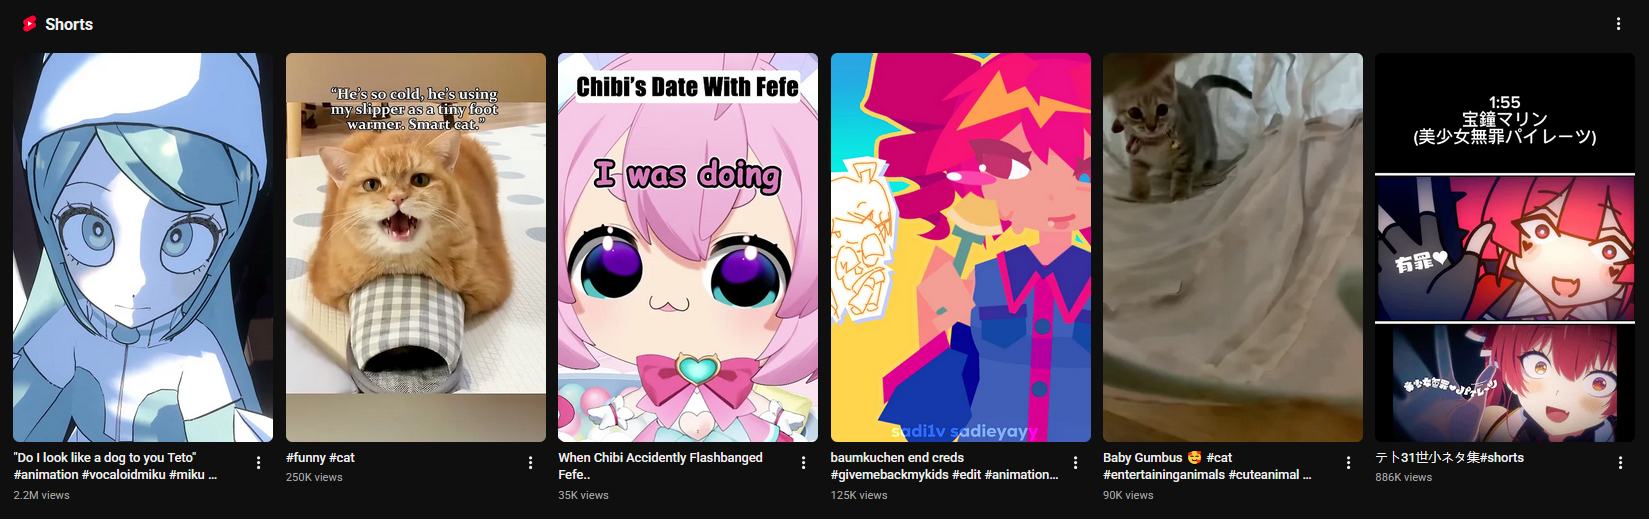Open more options for the Chibi Flashbanged short
The width and height of the screenshot is (1649, 519).
(x=803, y=463)
